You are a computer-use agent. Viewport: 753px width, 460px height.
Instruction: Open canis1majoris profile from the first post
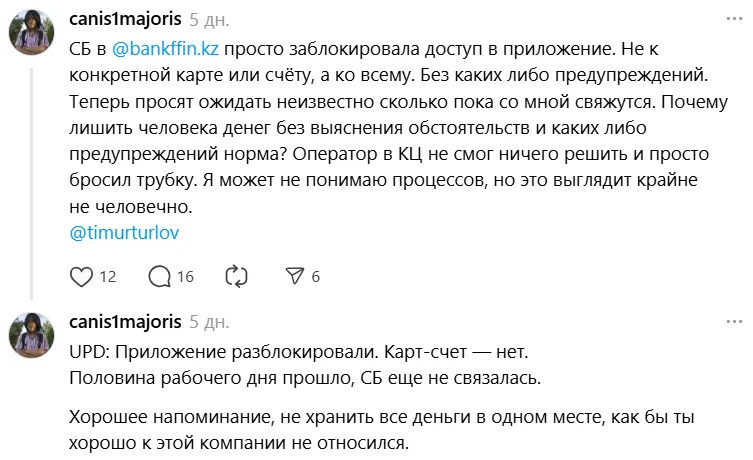coord(126,18)
